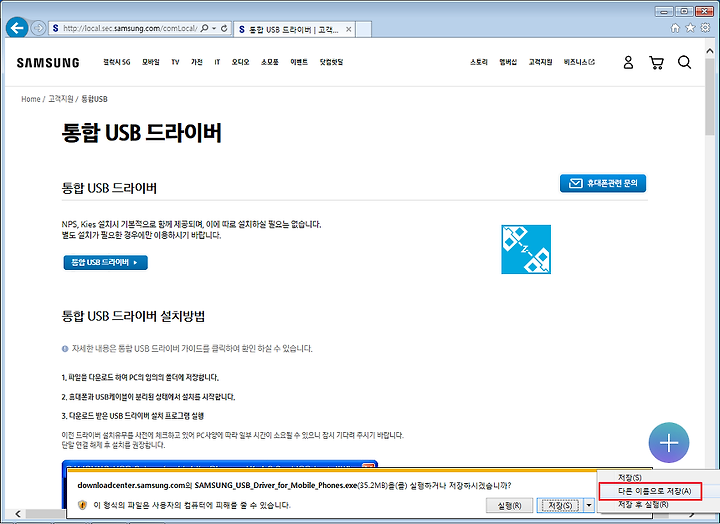This screenshot has width=720, height=524.
Task: Click horizontal scrollbar left arrow
Action: pyautogui.click(x=17, y=513)
